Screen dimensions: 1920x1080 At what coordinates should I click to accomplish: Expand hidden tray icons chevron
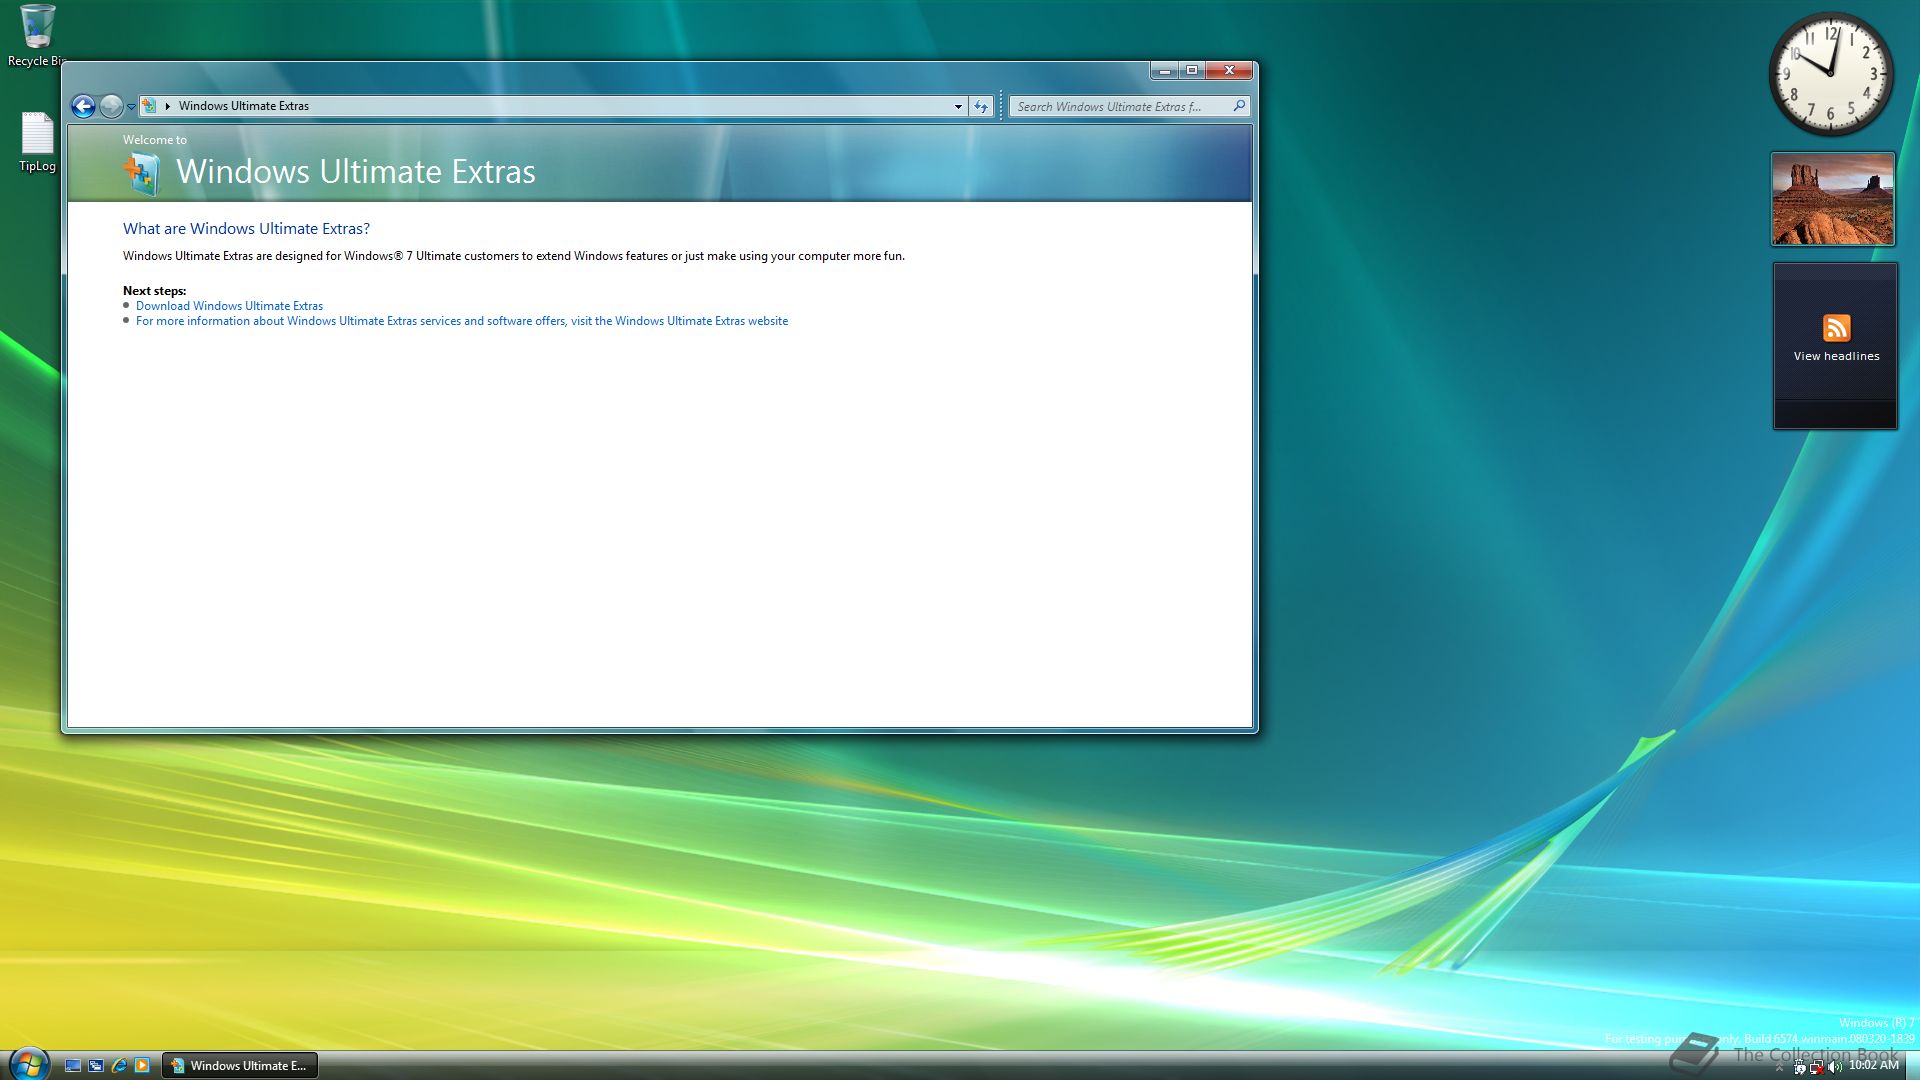[1779, 1067]
